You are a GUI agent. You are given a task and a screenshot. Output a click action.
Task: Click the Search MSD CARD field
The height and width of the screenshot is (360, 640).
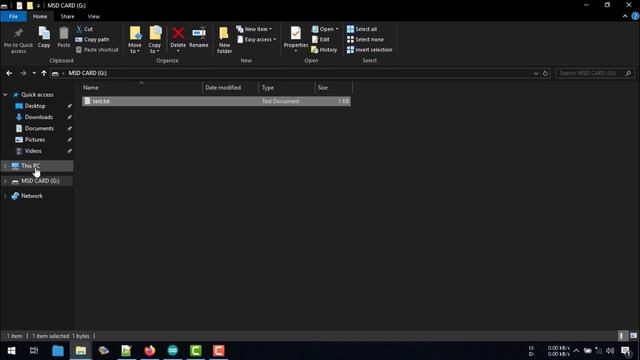point(594,73)
